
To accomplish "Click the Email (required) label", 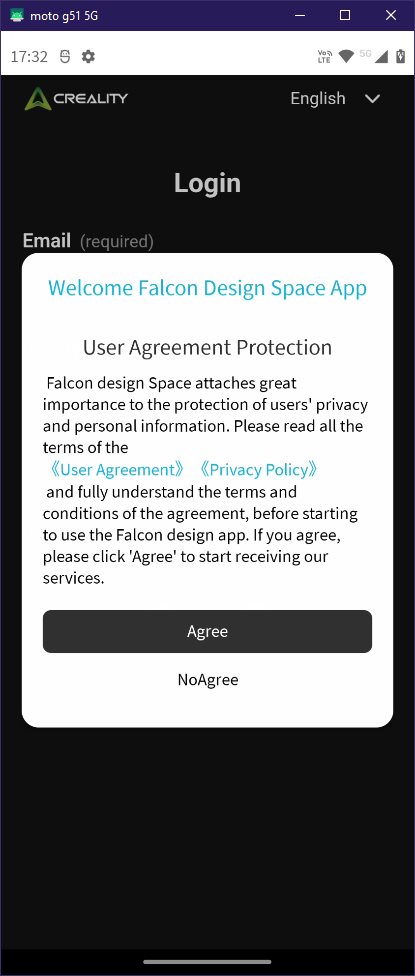I will [88, 241].
